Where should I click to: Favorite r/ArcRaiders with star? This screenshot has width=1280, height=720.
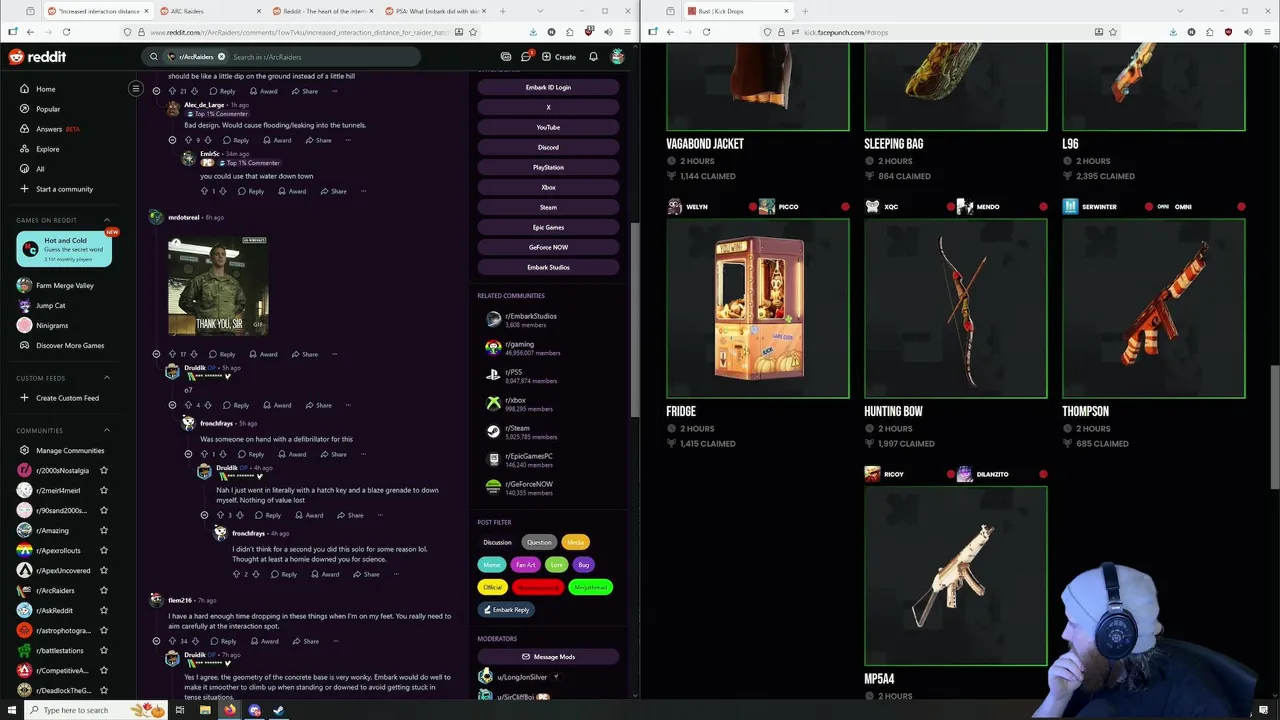(104, 590)
